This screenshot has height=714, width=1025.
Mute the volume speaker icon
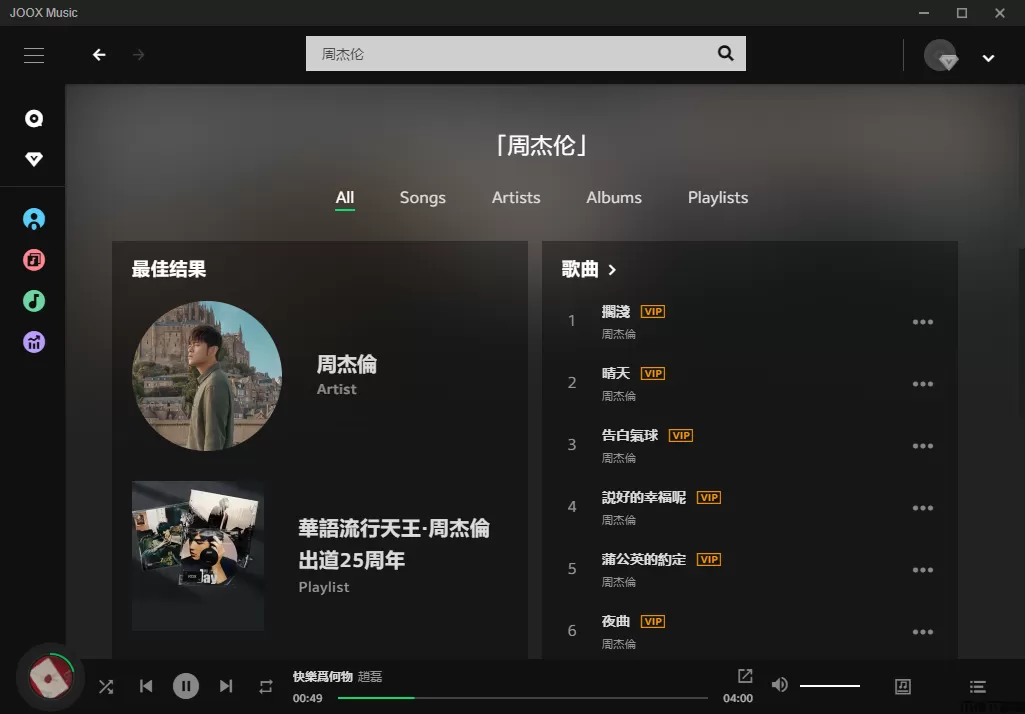[779, 685]
